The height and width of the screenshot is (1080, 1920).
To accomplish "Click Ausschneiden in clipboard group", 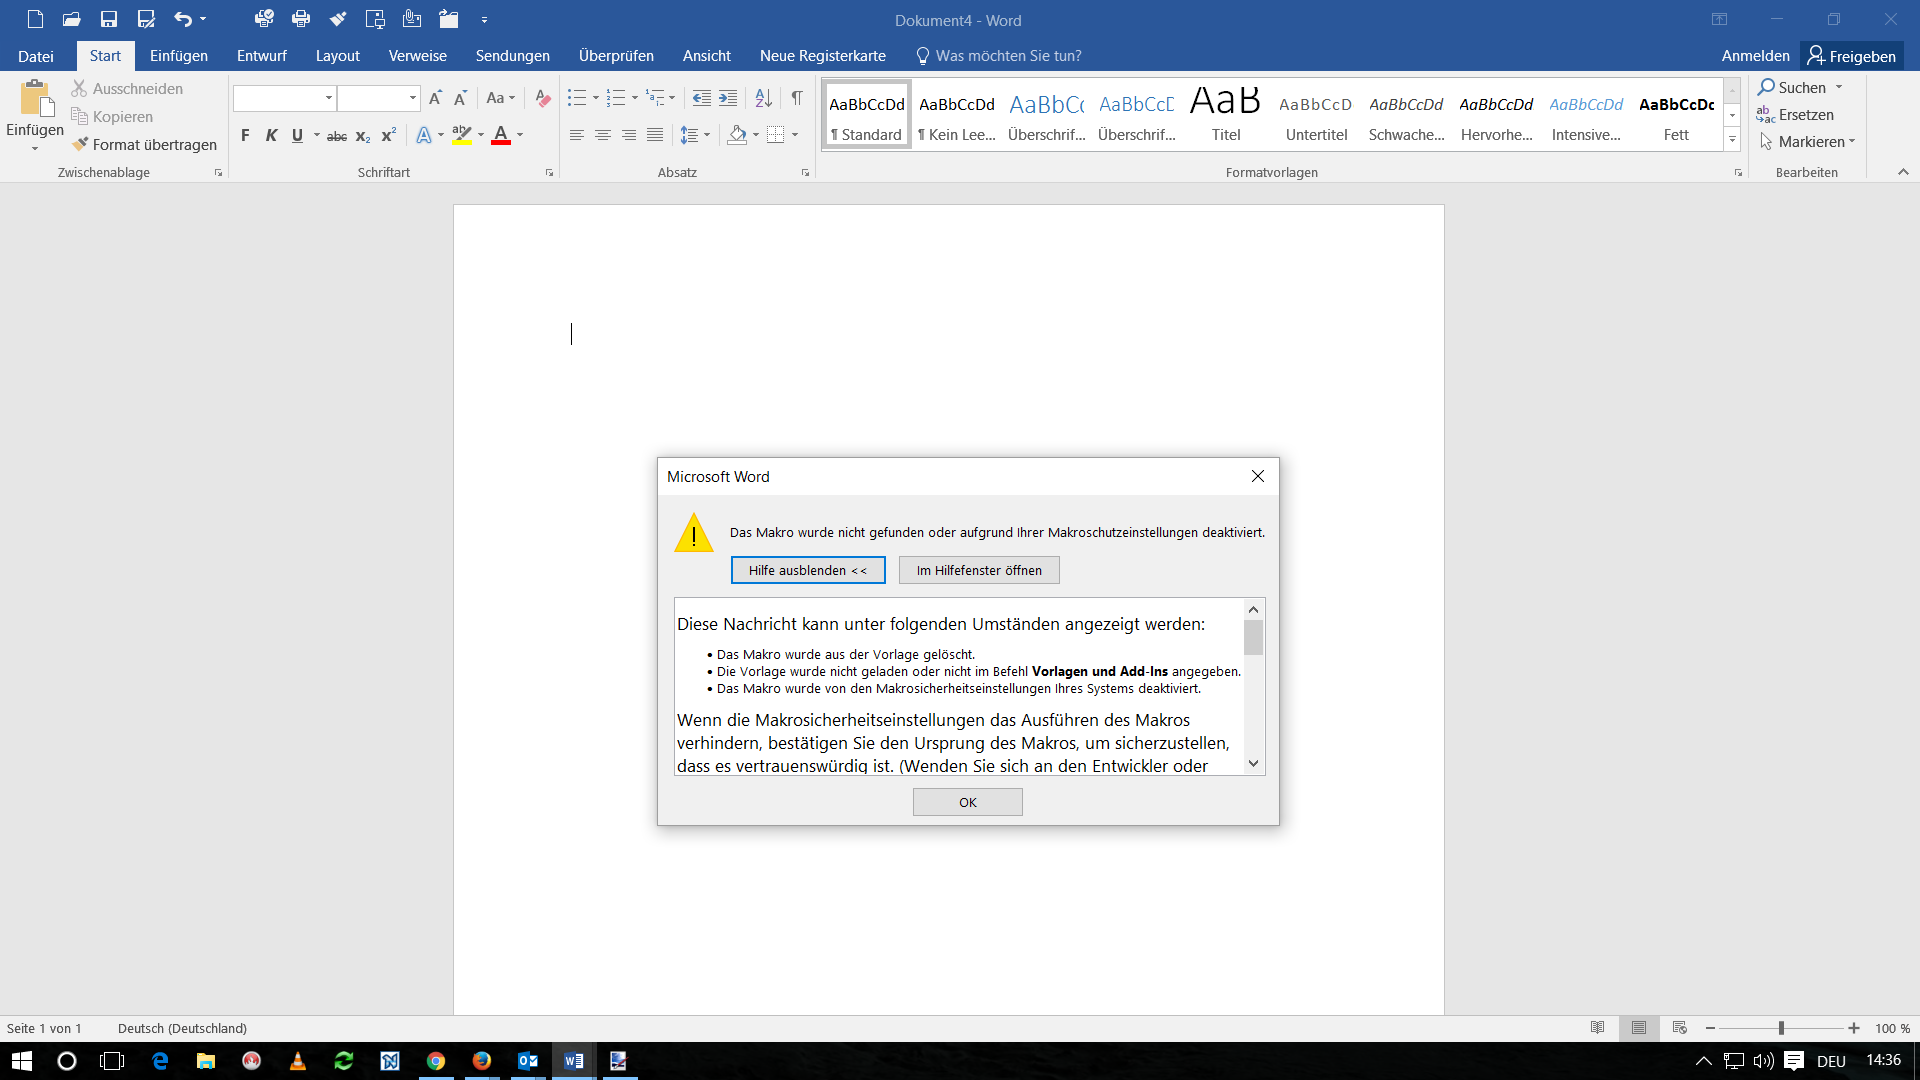I will pos(127,89).
